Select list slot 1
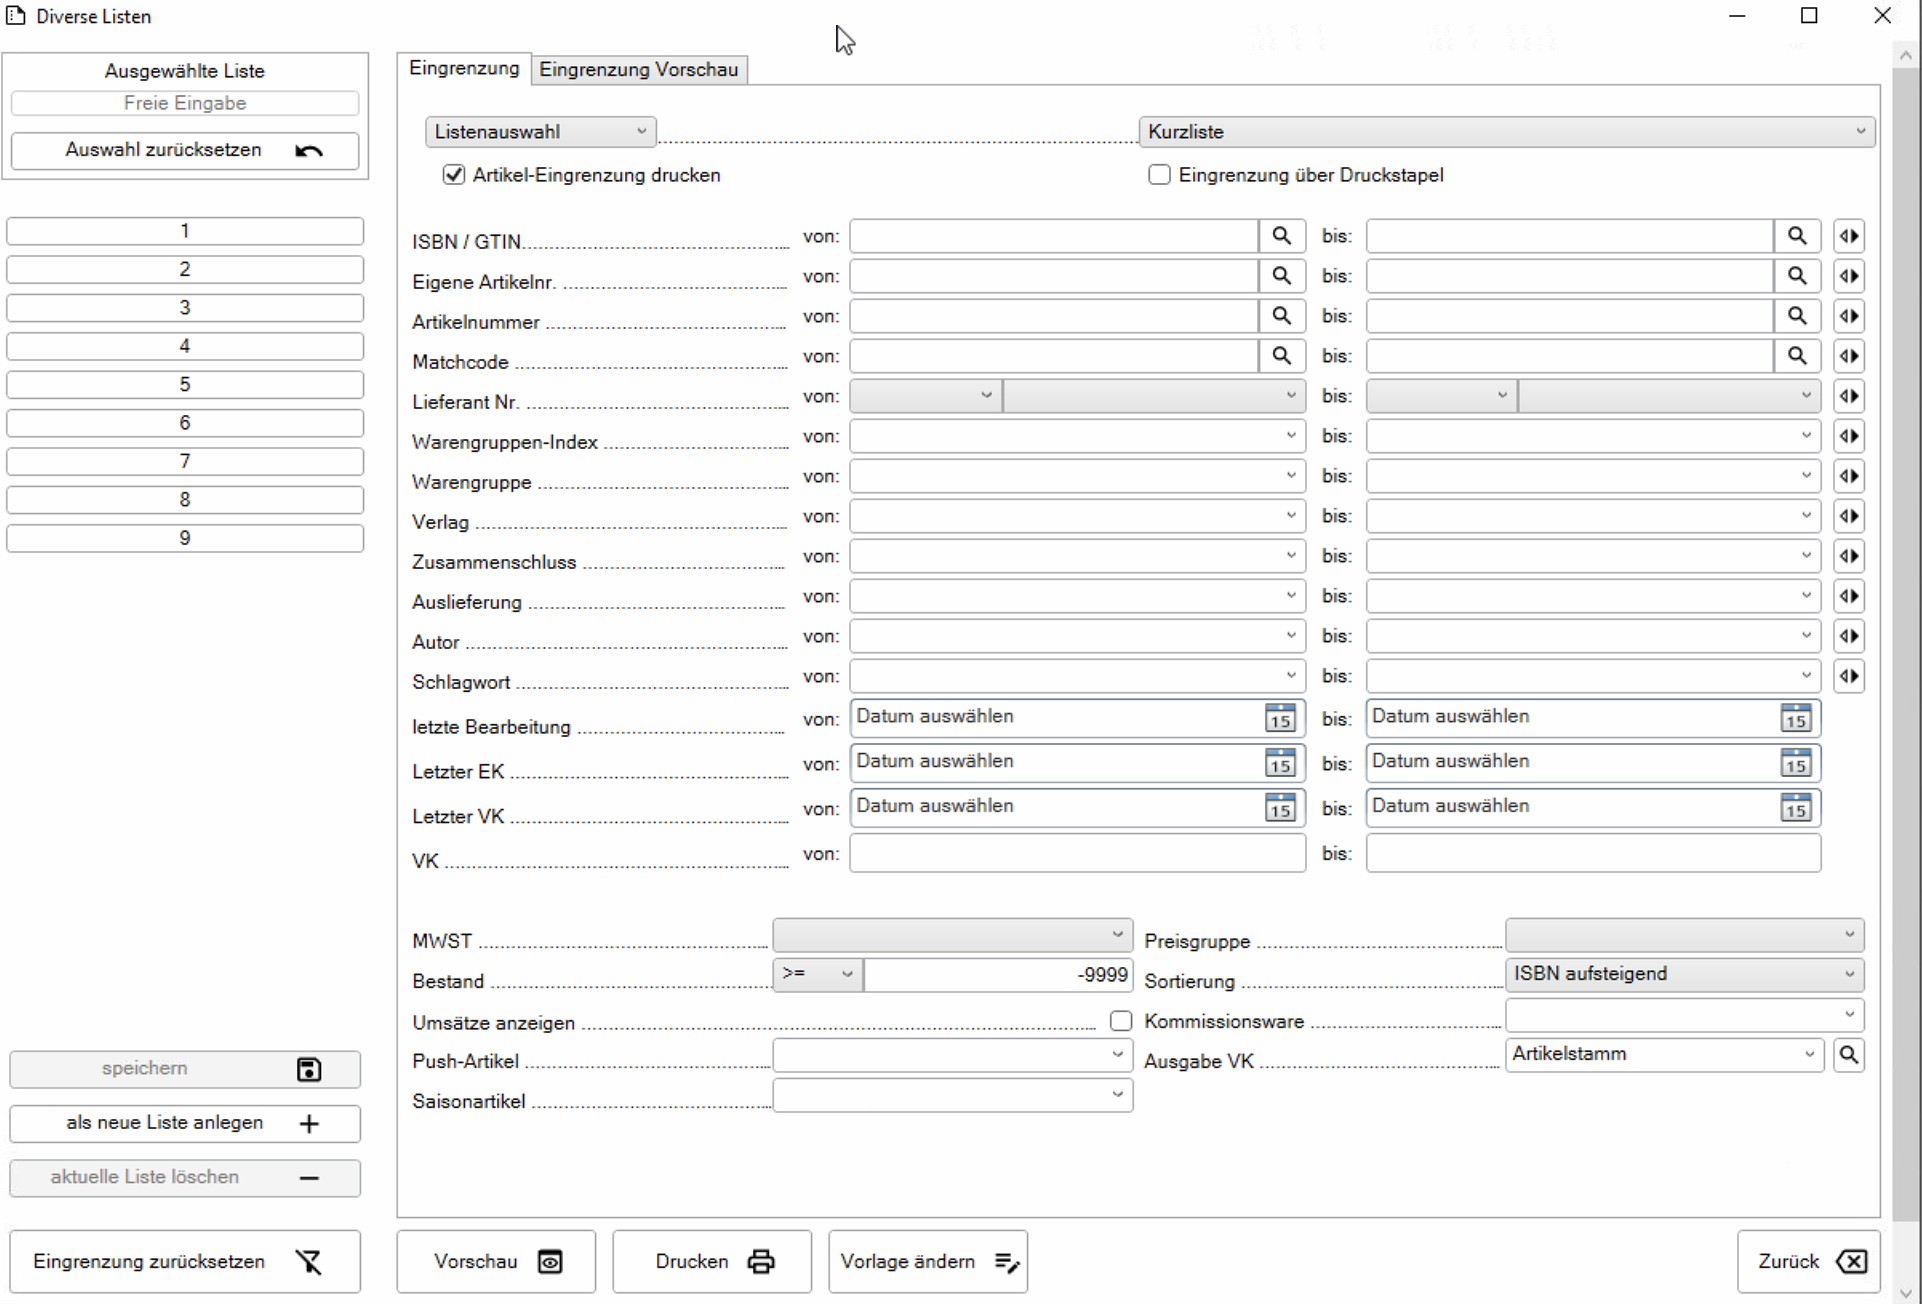This screenshot has width=1922, height=1304. [x=185, y=231]
